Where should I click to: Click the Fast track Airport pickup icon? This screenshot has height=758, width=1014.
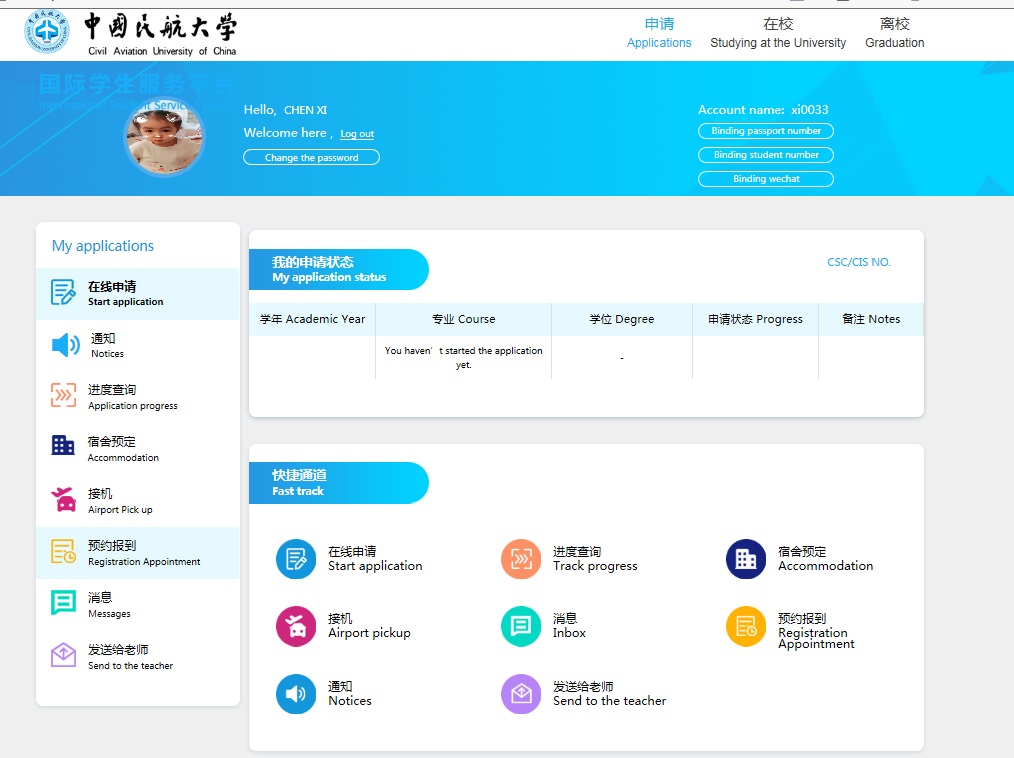click(295, 626)
